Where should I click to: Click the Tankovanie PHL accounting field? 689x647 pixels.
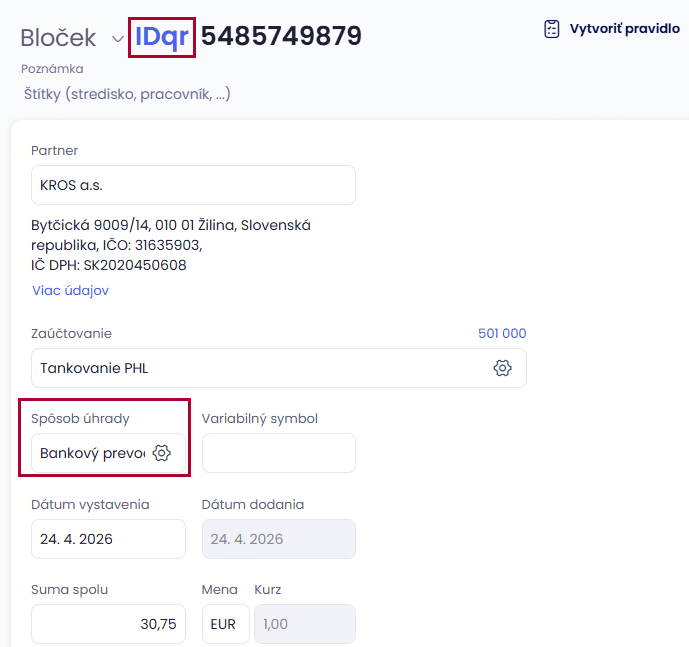(x=260, y=368)
